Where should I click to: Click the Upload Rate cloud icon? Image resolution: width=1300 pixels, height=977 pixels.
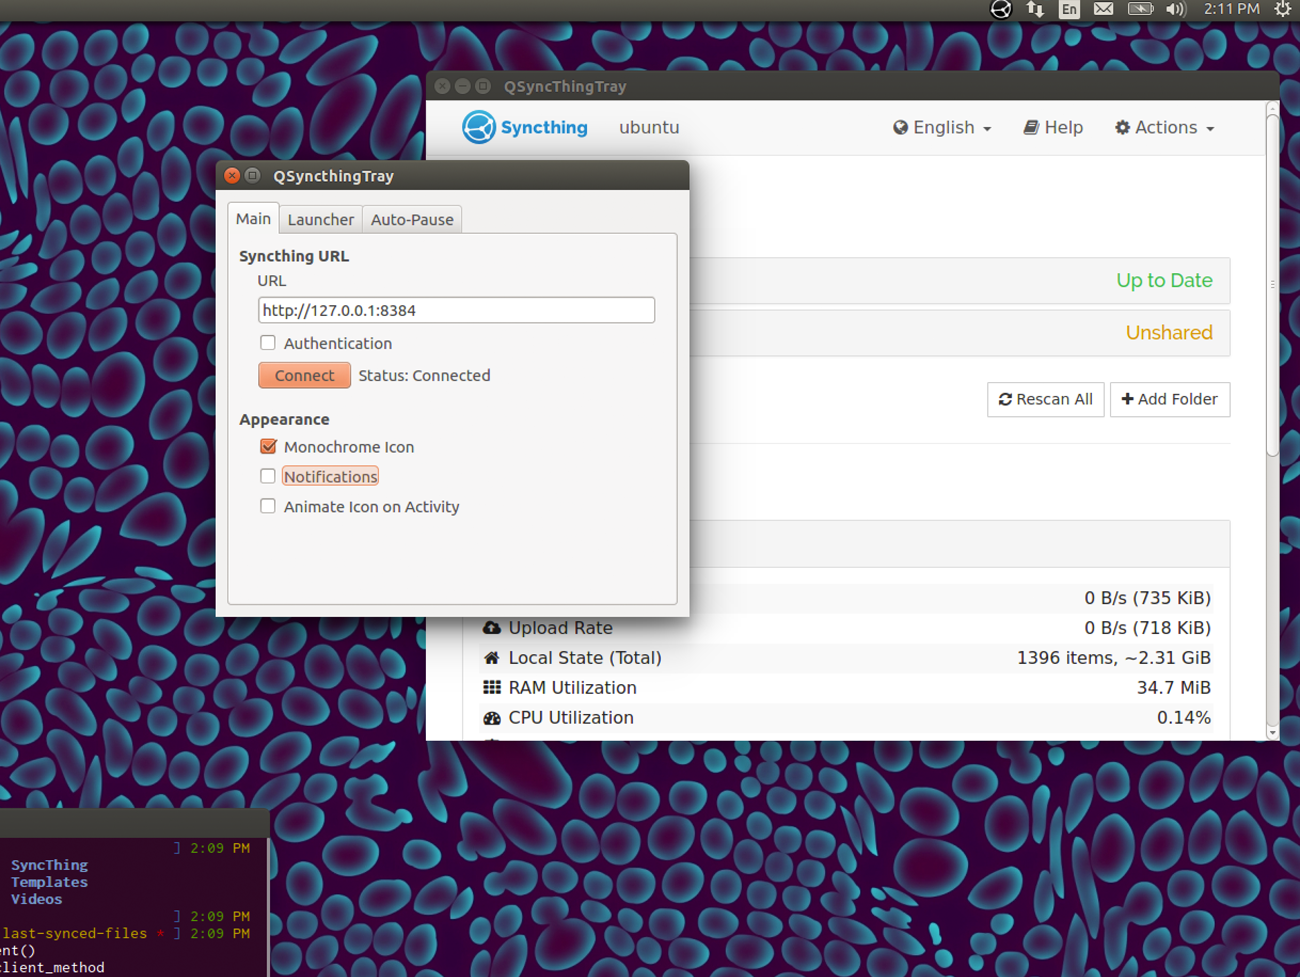[x=492, y=628]
